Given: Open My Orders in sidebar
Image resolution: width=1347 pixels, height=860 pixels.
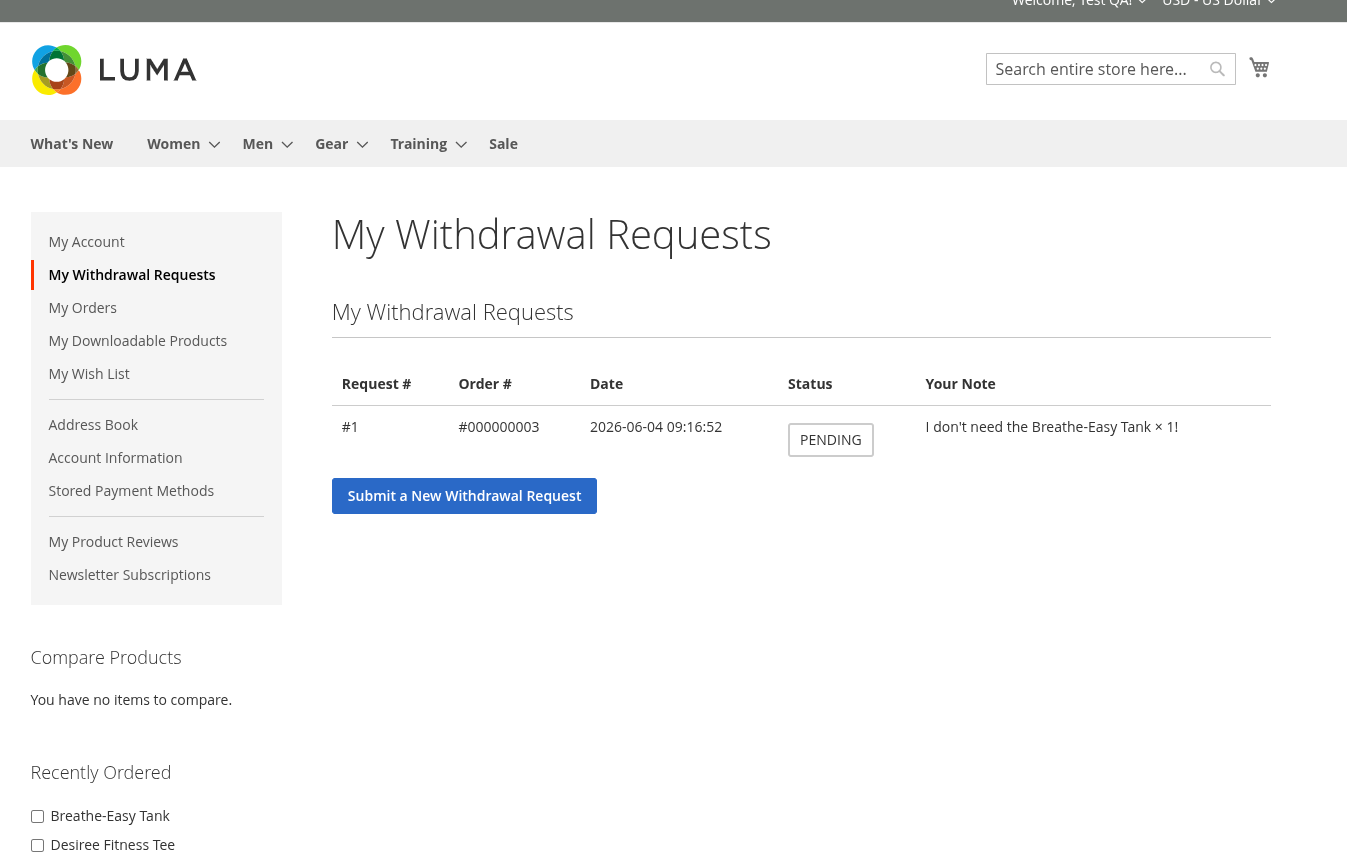Looking at the screenshot, I should tap(83, 308).
